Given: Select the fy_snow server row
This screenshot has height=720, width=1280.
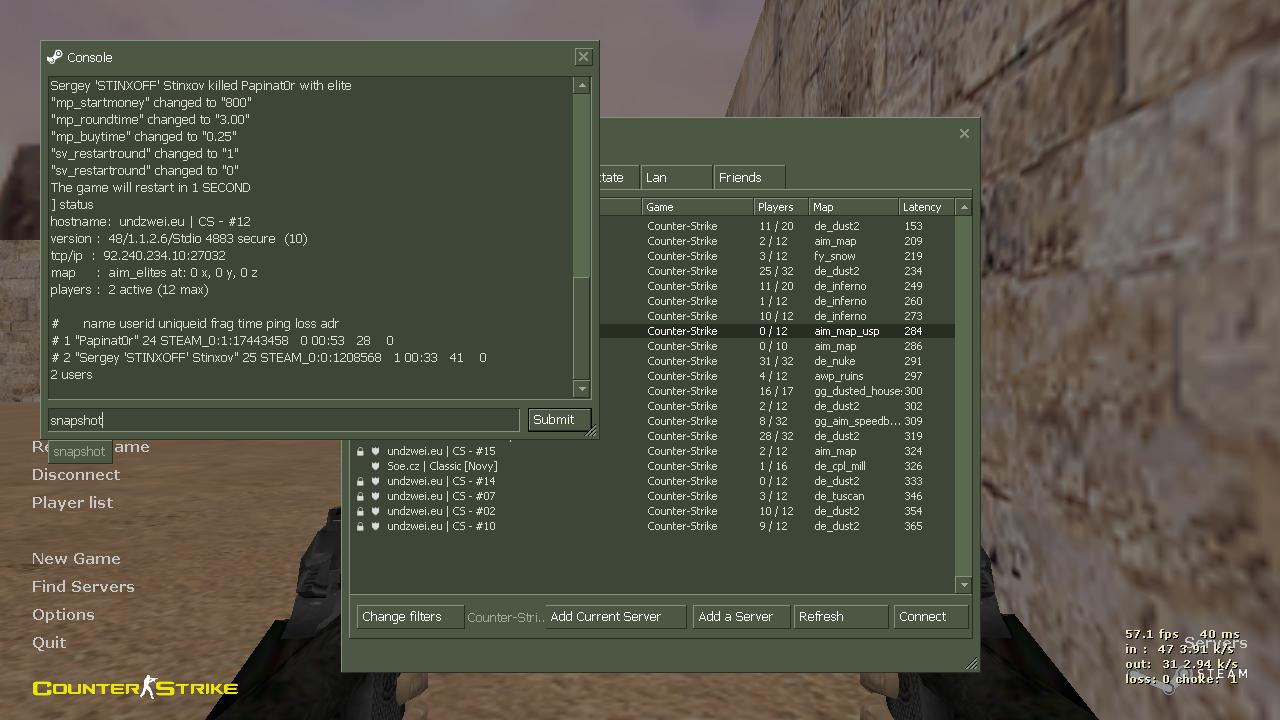Looking at the screenshot, I should [777, 256].
